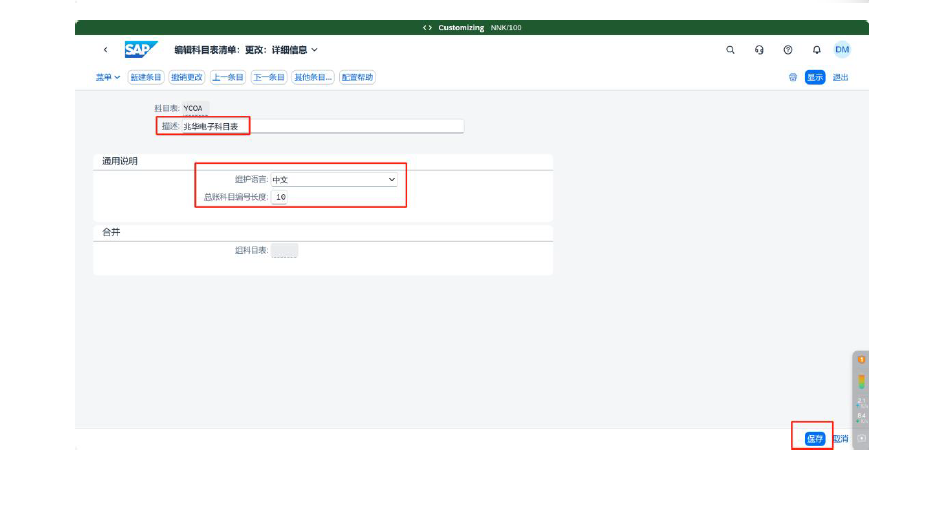Click the back arrow next to SAP logo
934x524 pixels.
[105, 50]
